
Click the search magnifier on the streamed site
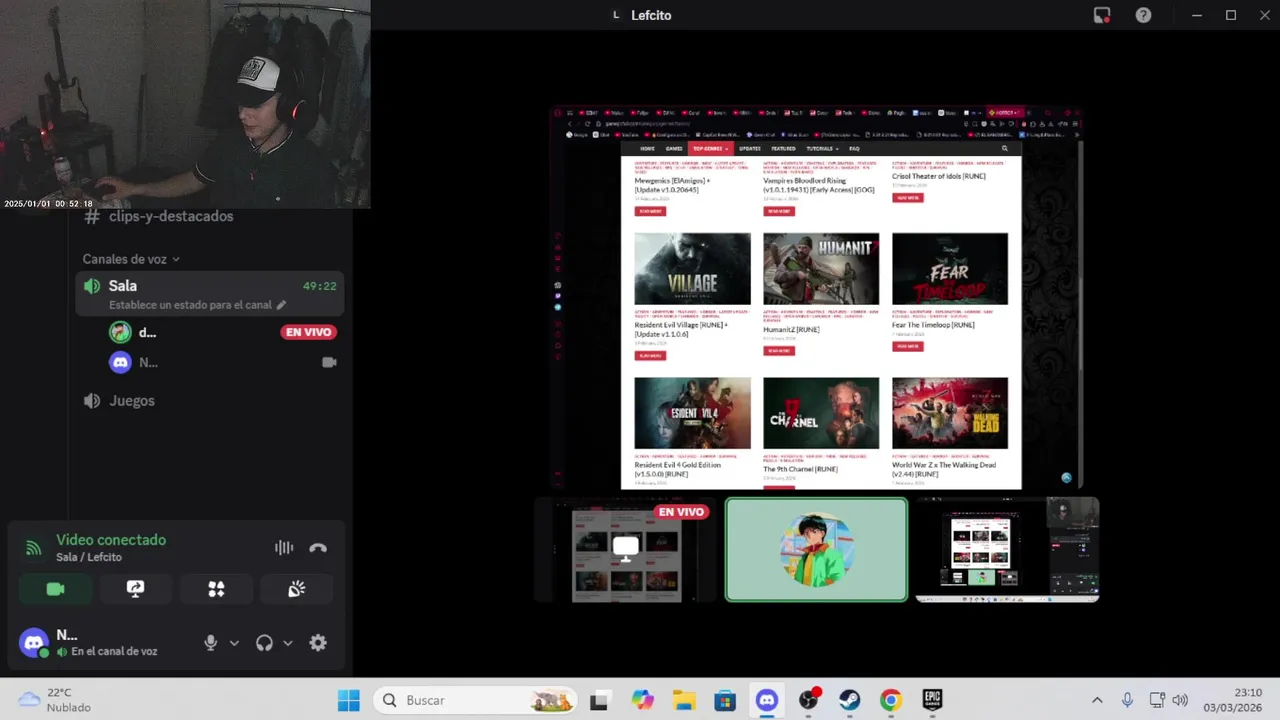[1004, 148]
